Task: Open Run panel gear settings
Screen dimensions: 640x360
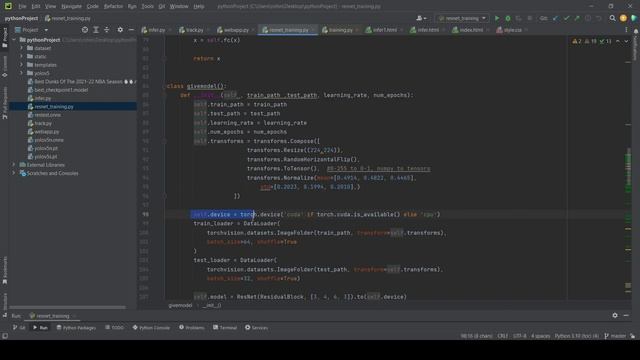Action: (615, 316)
